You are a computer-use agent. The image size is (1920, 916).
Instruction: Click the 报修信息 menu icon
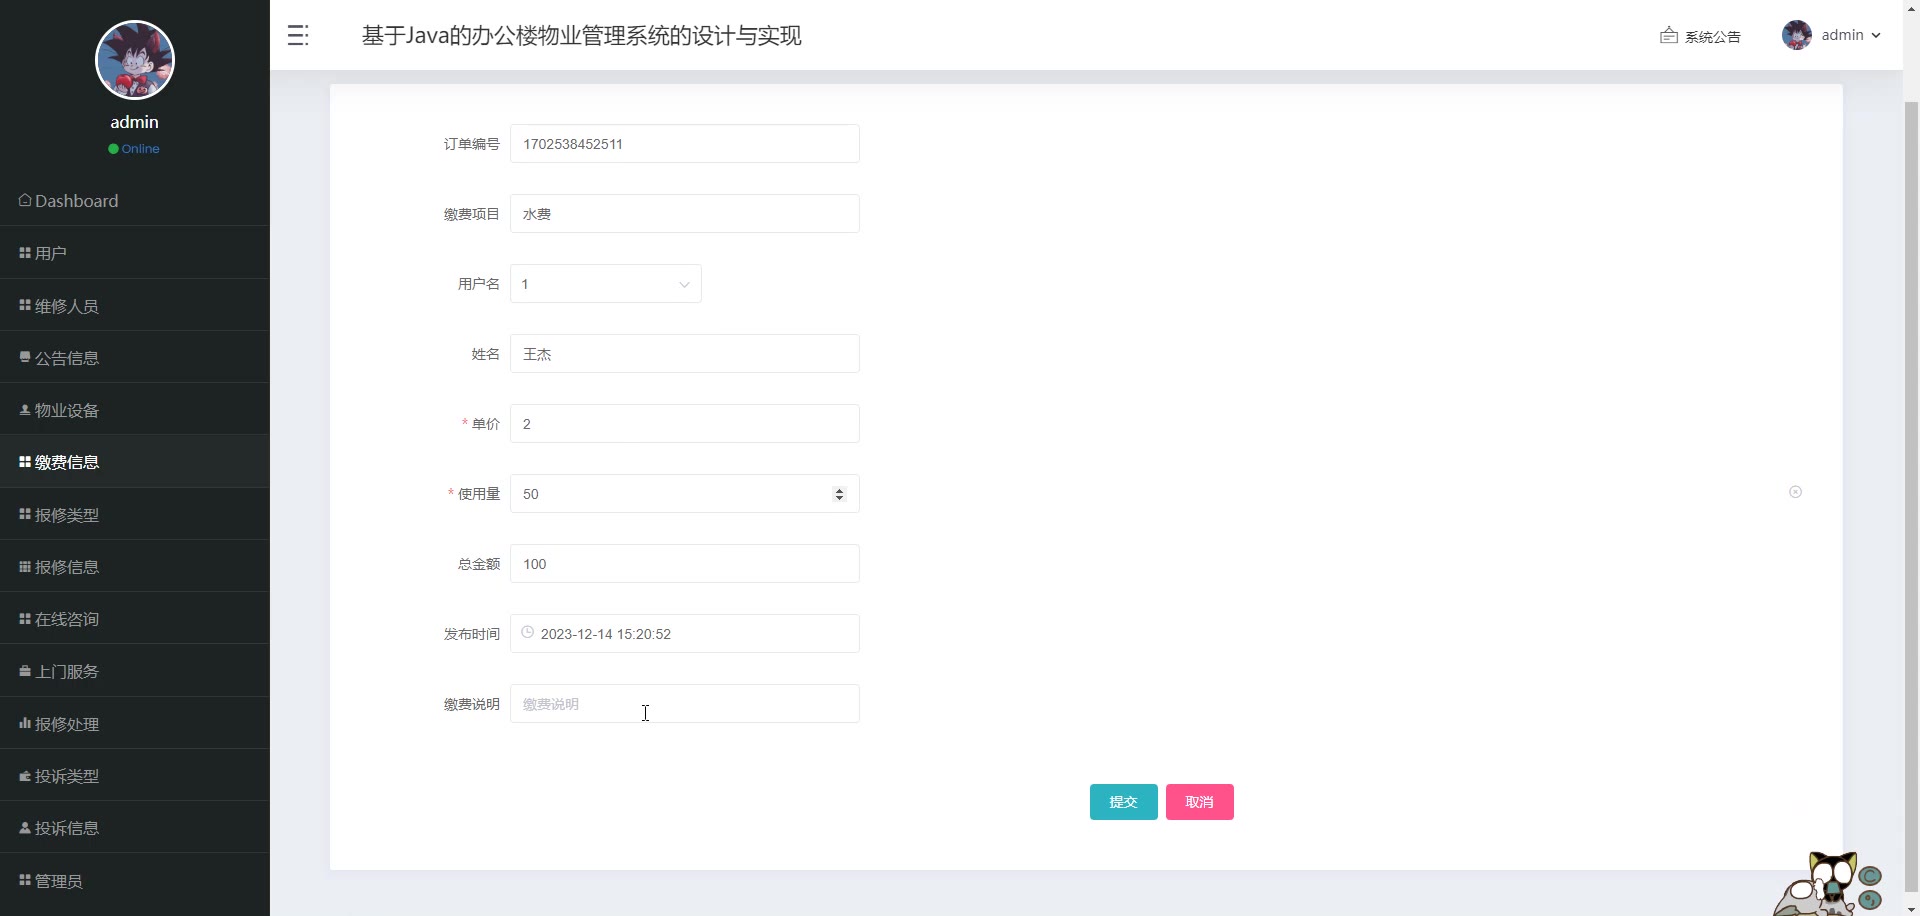coord(25,566)
